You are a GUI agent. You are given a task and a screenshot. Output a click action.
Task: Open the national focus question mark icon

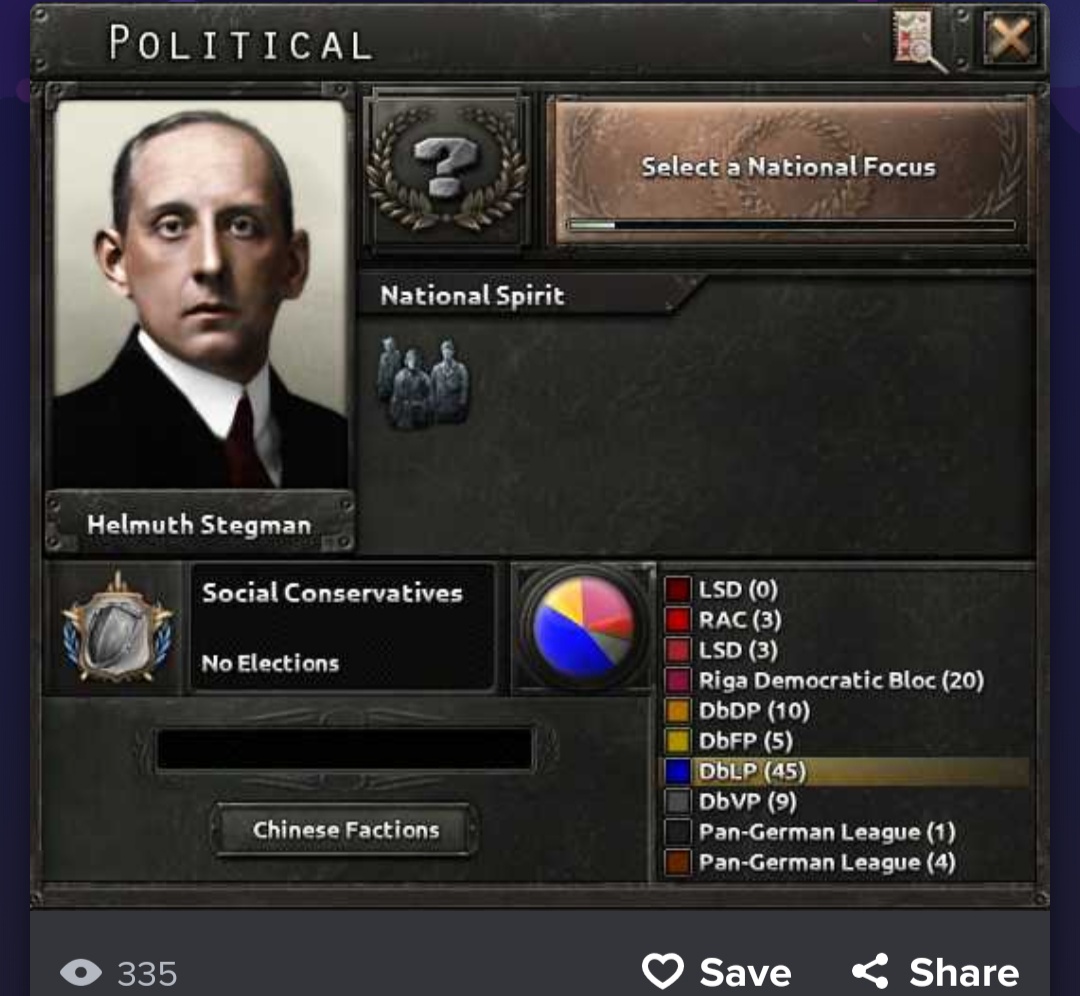pos(447,169)
